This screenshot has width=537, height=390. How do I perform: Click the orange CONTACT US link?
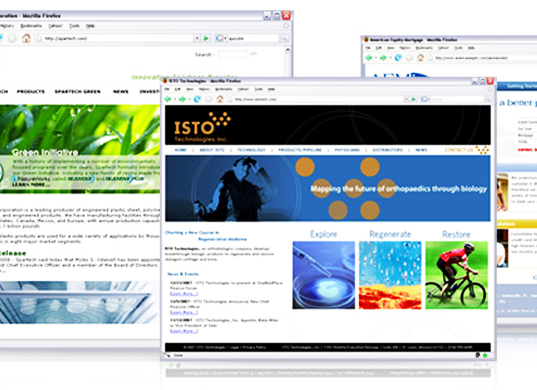click(459, 150)
